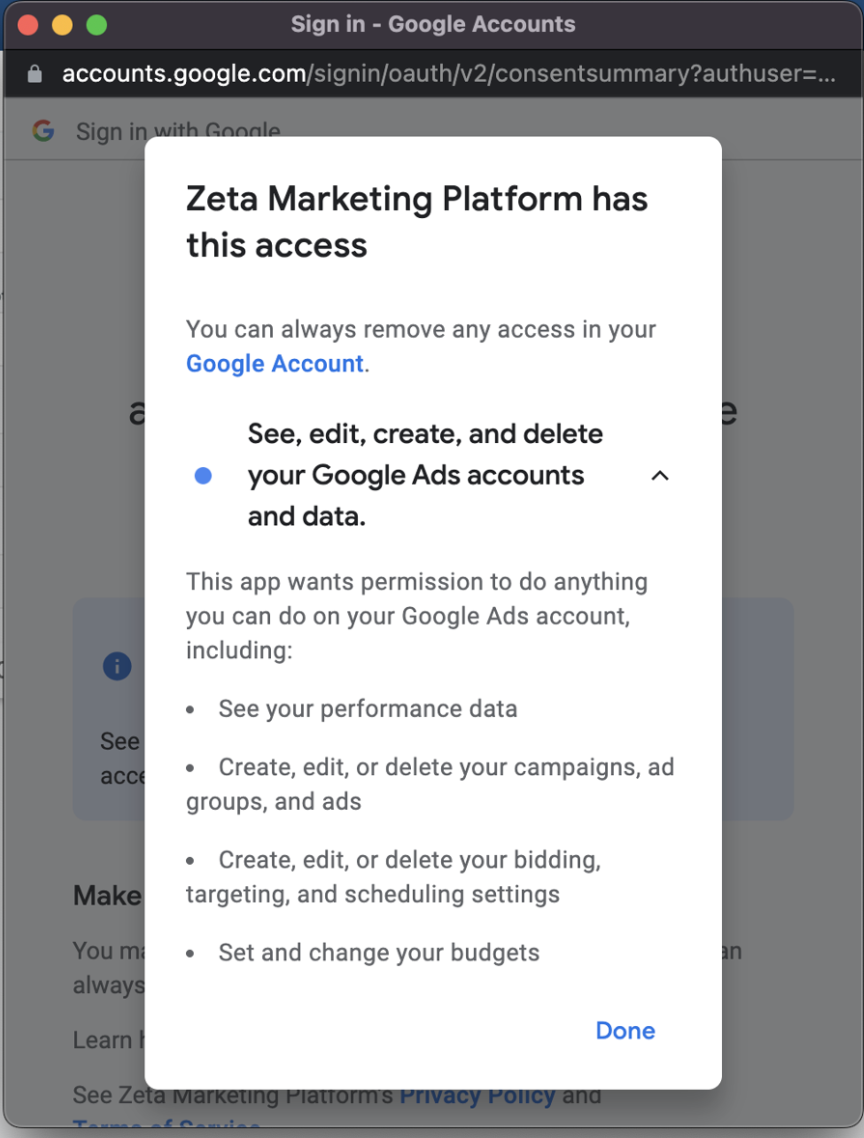The height and width of the screenshot is (1138, 864).
Task: Open the Google Account link
Action: [274, 363]
